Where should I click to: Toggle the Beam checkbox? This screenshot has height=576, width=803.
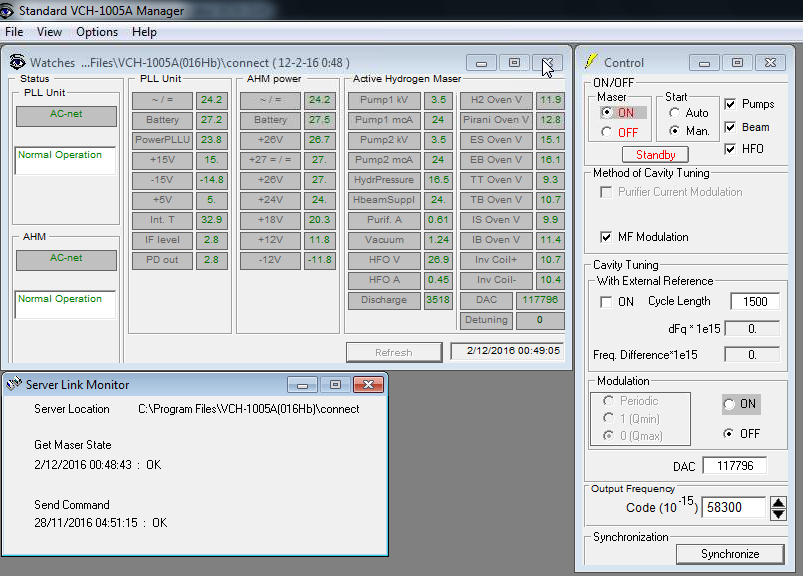[x=730, y=128]
